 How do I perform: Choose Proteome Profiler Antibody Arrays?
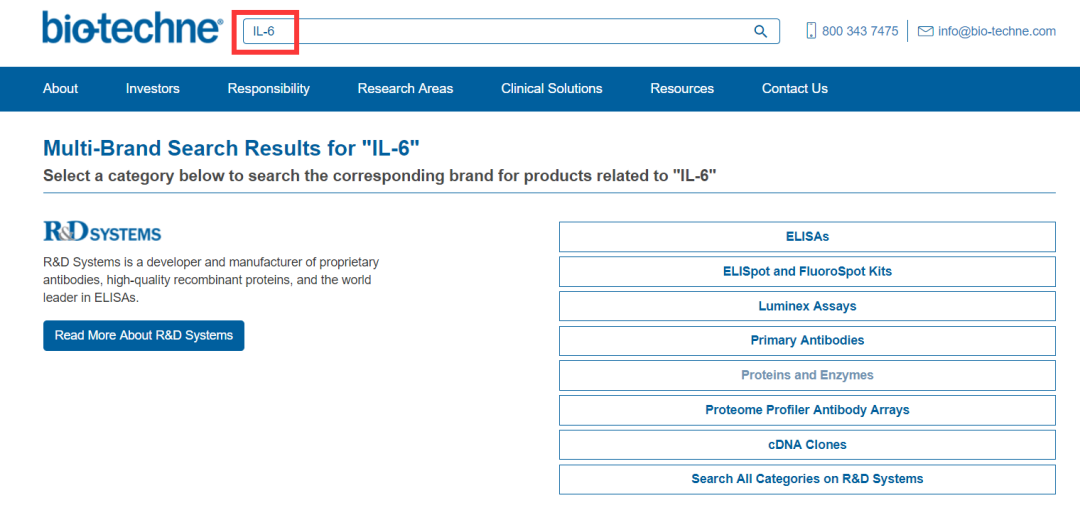(x=807, y=410)
